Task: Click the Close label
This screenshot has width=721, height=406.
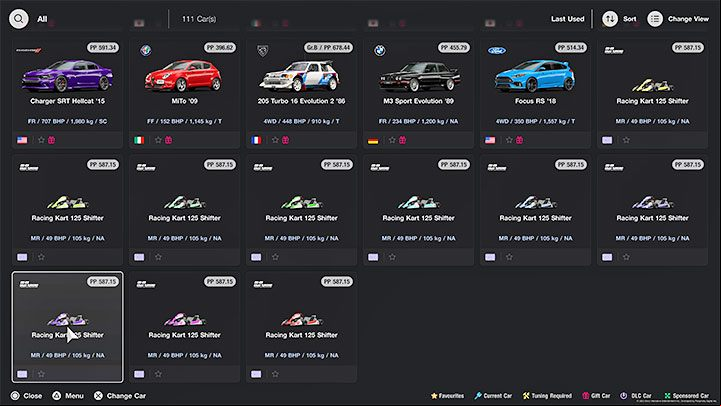Action: click(33, 396)
